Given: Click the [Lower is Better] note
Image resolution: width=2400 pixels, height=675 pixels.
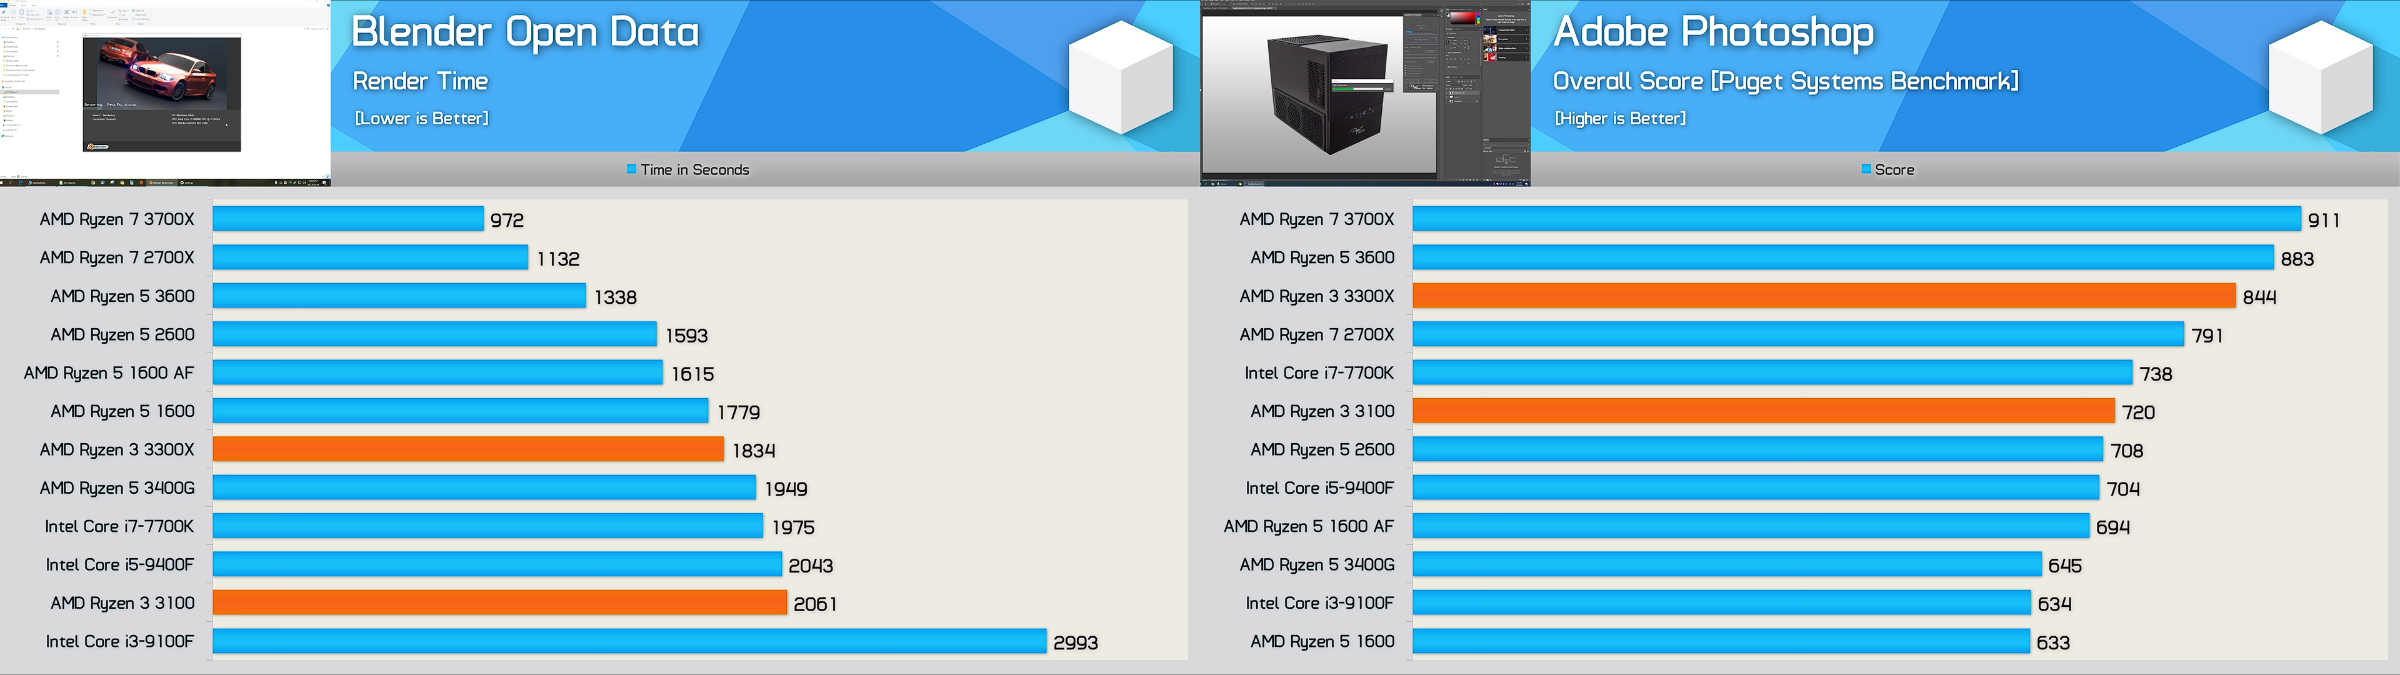Looking at the screenshot, I should pyautogui.click(x=421, y=118).
